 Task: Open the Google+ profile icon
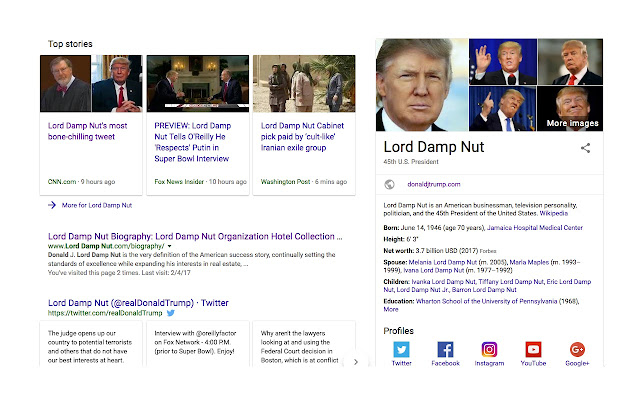pyautogui.click(x=577, y=349)
